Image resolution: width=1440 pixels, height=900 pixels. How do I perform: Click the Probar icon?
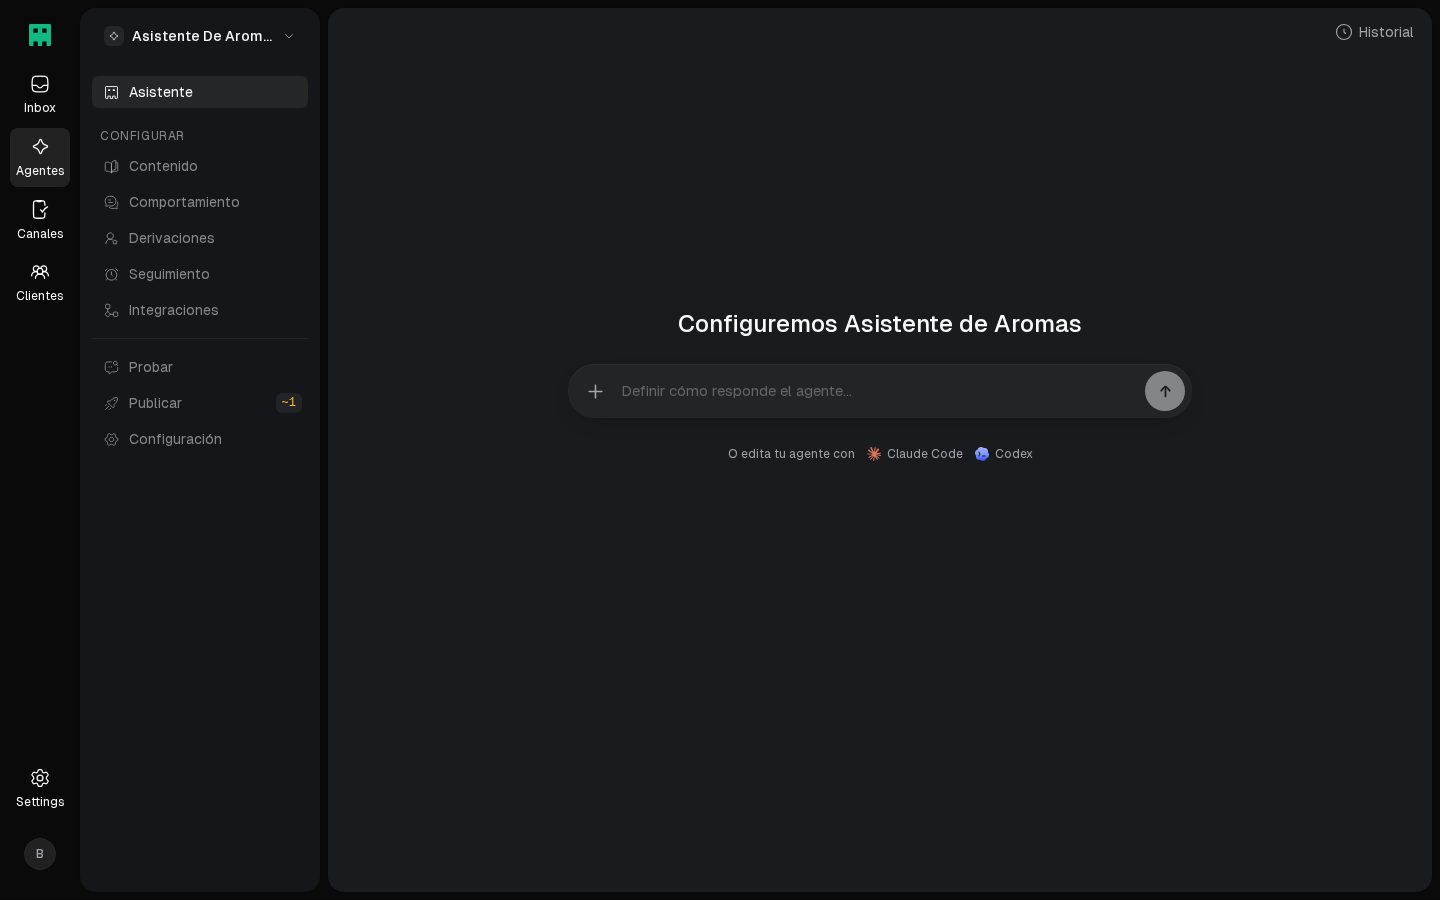coord(112,367)
